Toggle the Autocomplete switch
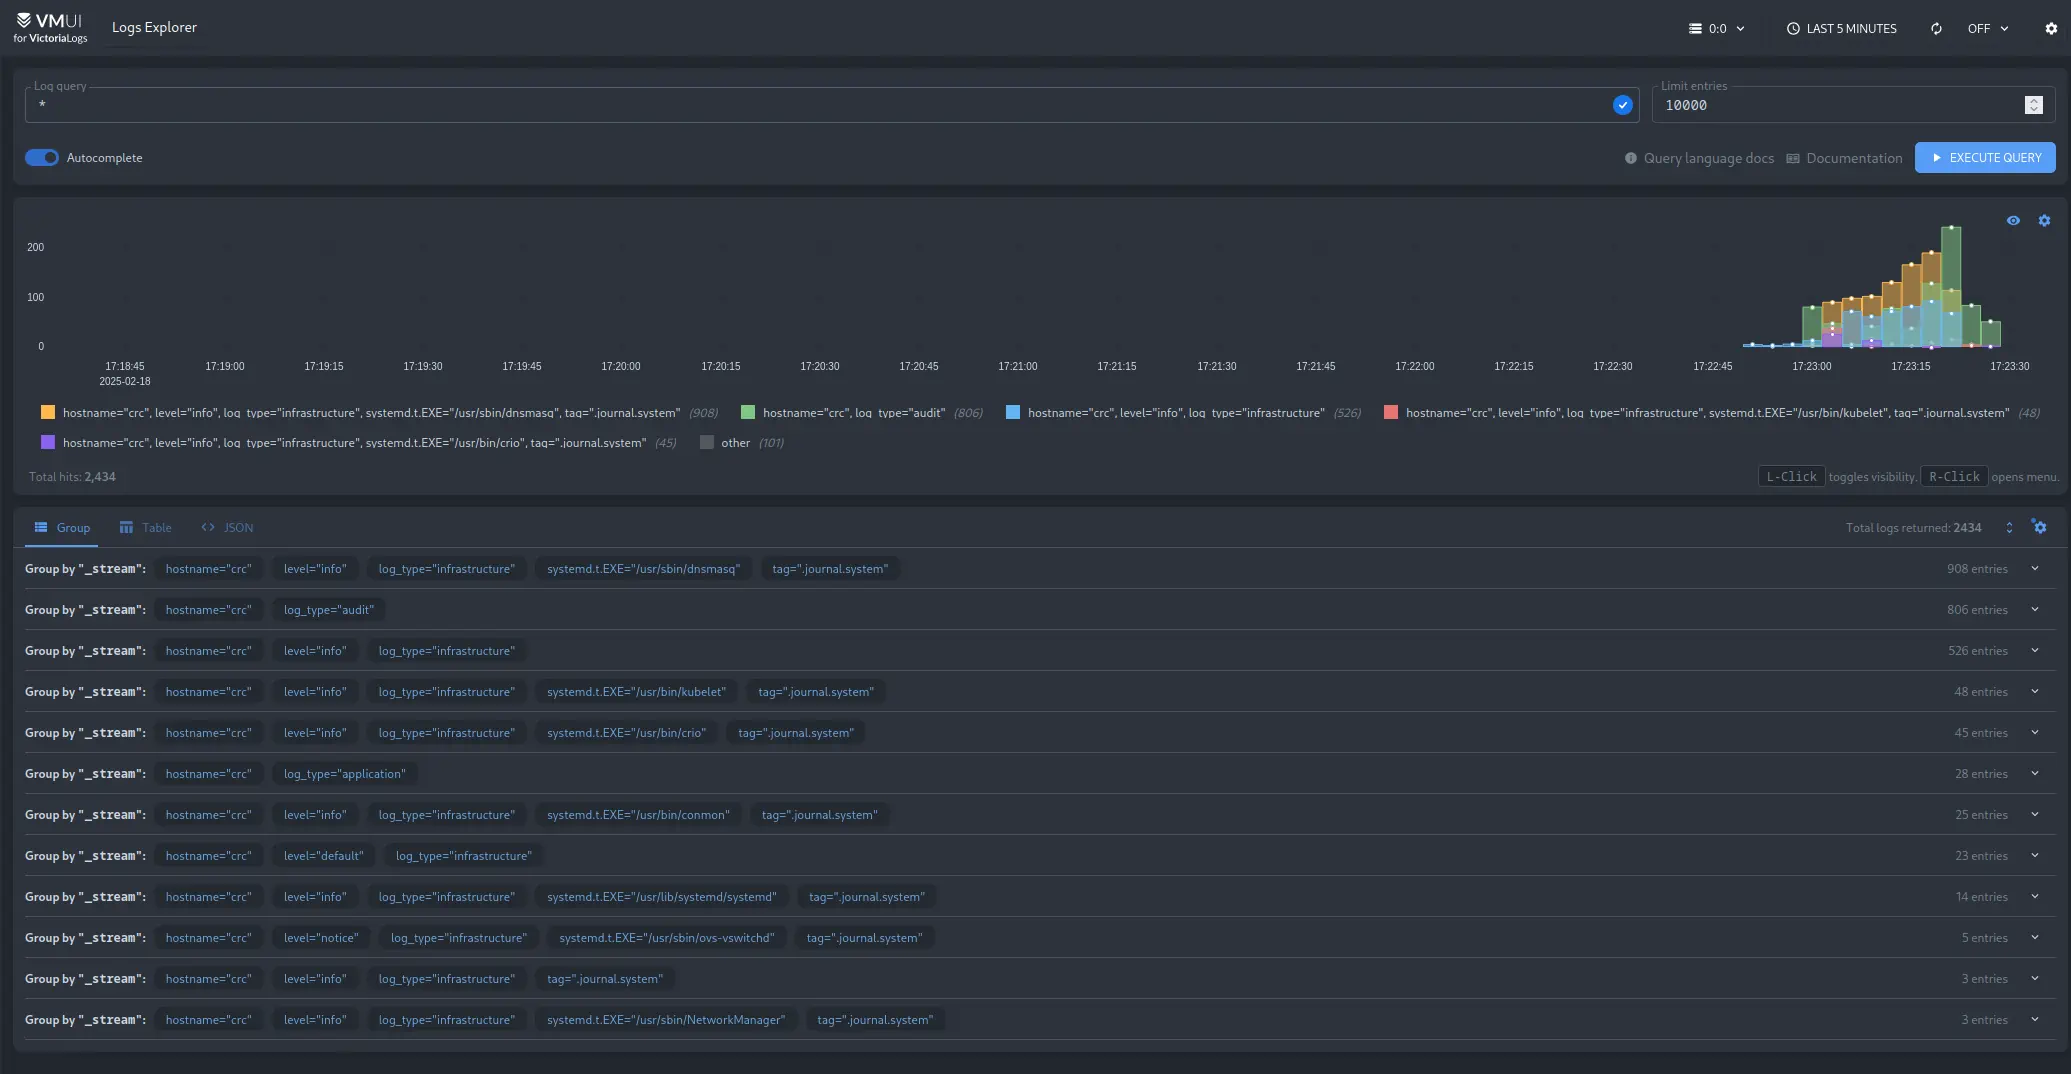Viewport: 2071px width, 1074px height. (x=42, y=158)
